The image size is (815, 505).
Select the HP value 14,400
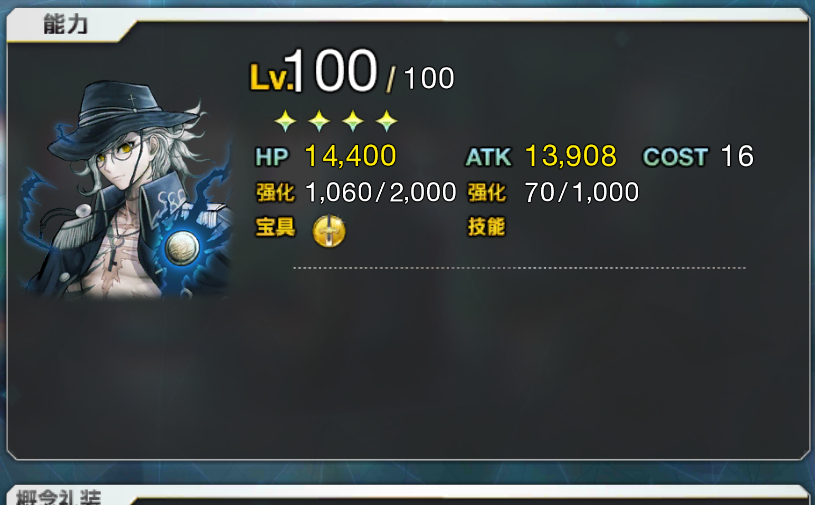(350, 156)
